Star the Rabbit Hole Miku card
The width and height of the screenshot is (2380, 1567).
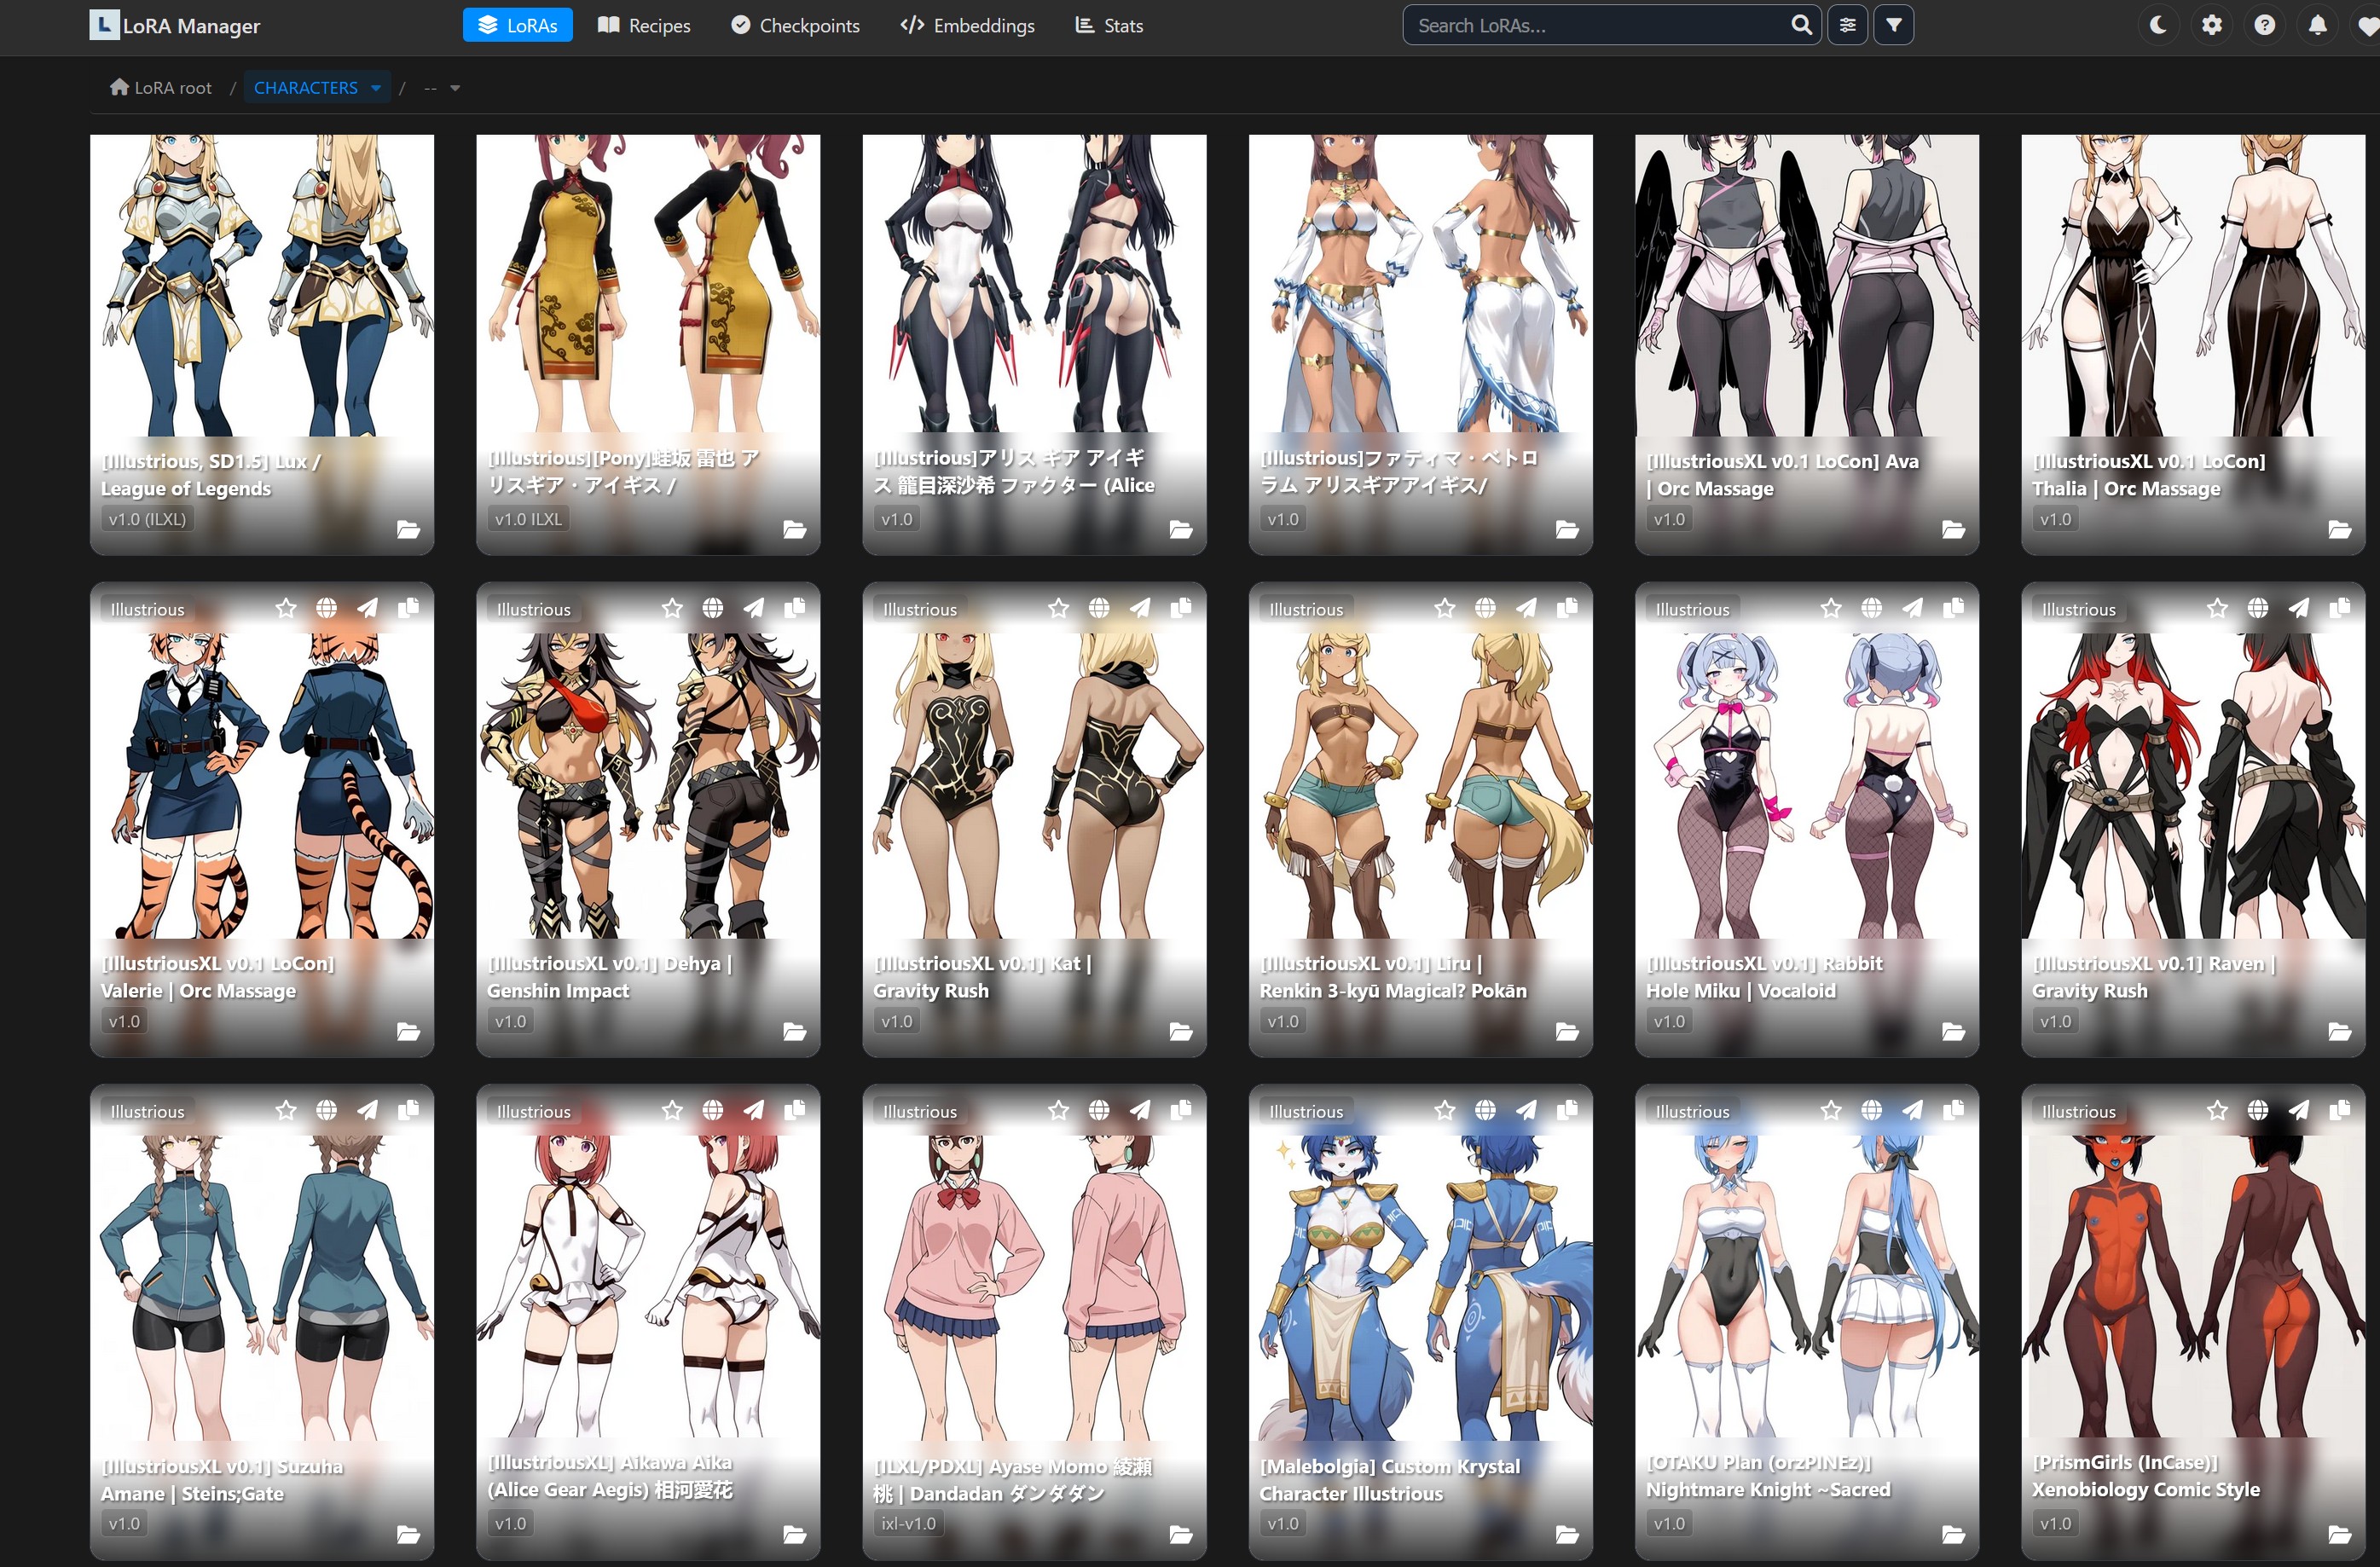point(1830,608)
